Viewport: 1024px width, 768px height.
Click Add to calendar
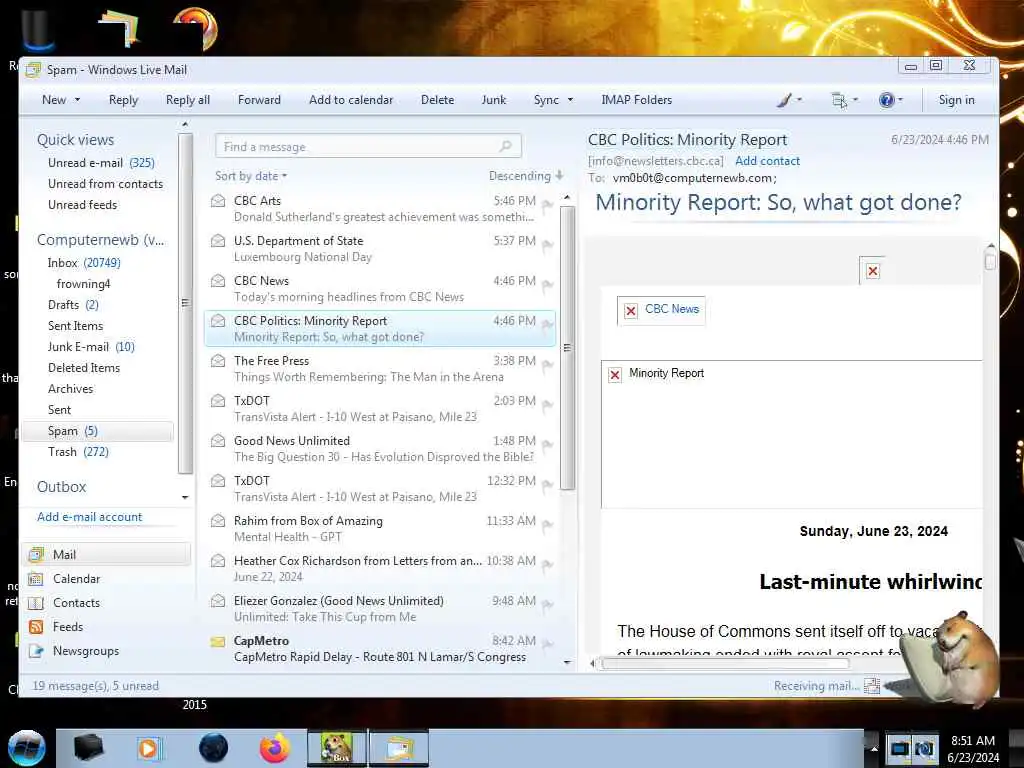tap(351, 100)
